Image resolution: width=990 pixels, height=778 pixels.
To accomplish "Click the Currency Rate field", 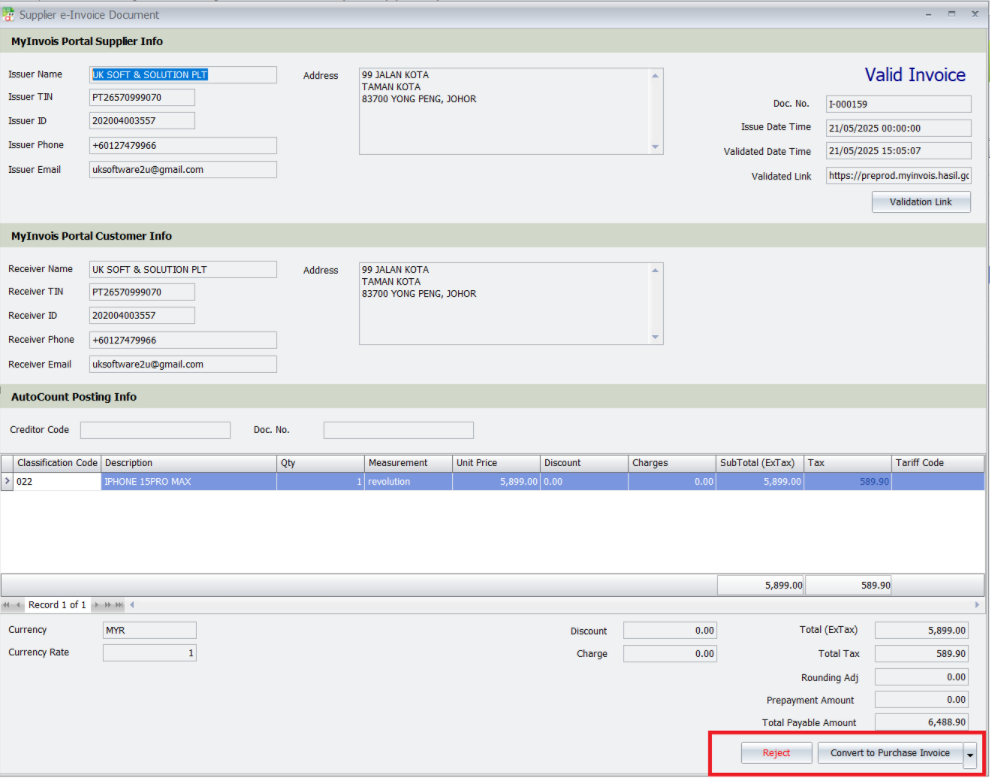I will 150,653.
